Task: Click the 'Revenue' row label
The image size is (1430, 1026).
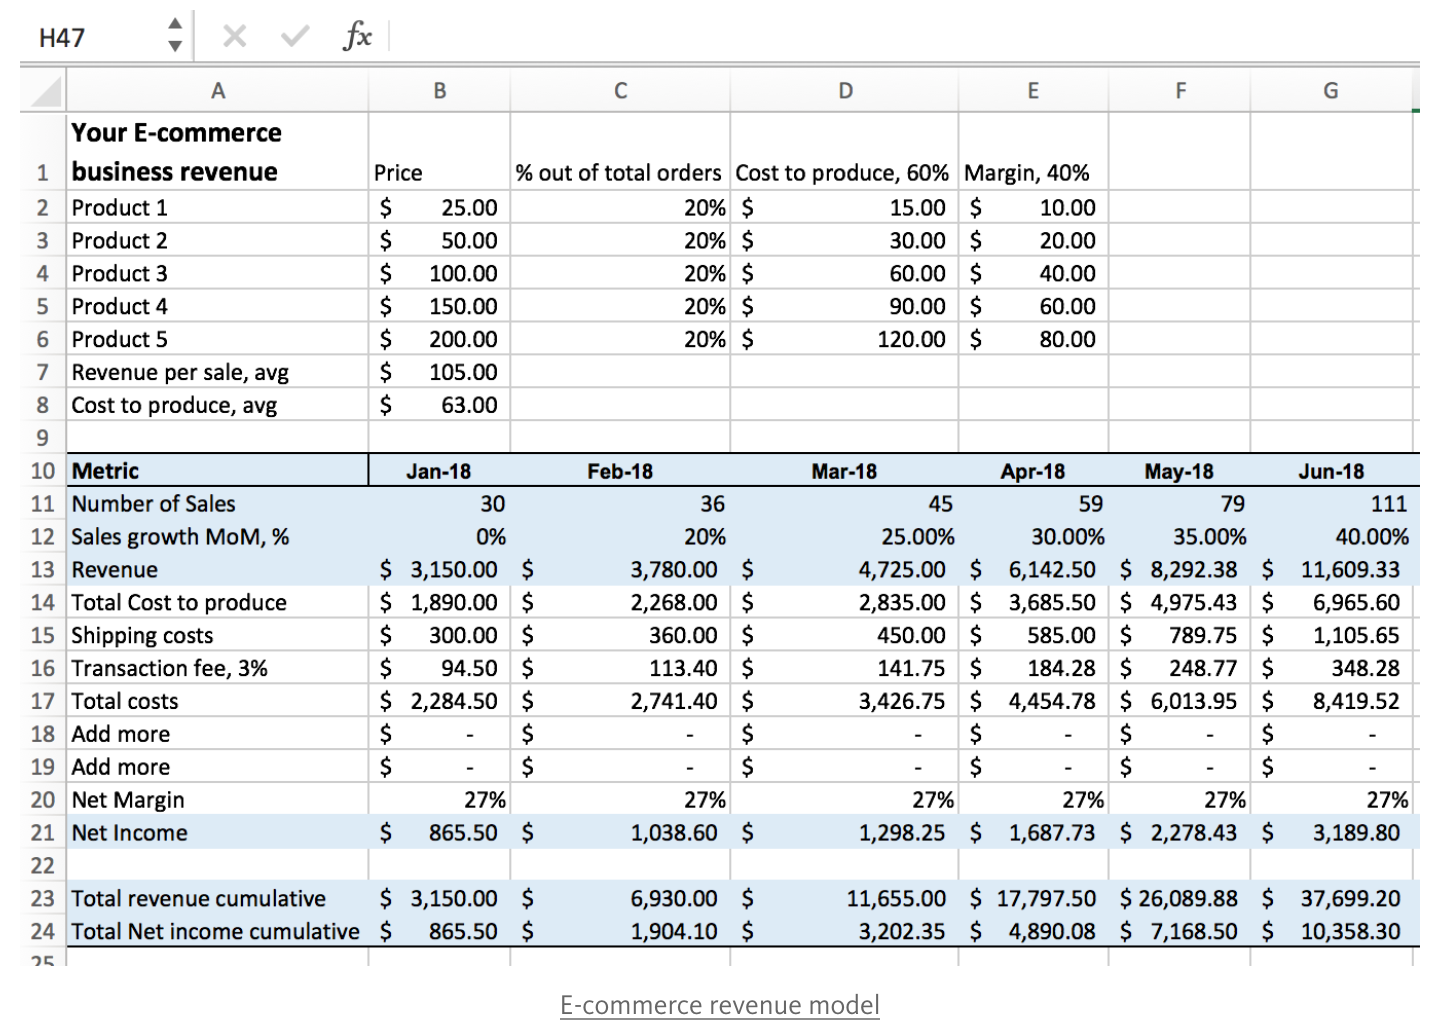Action: pos(218,570)
